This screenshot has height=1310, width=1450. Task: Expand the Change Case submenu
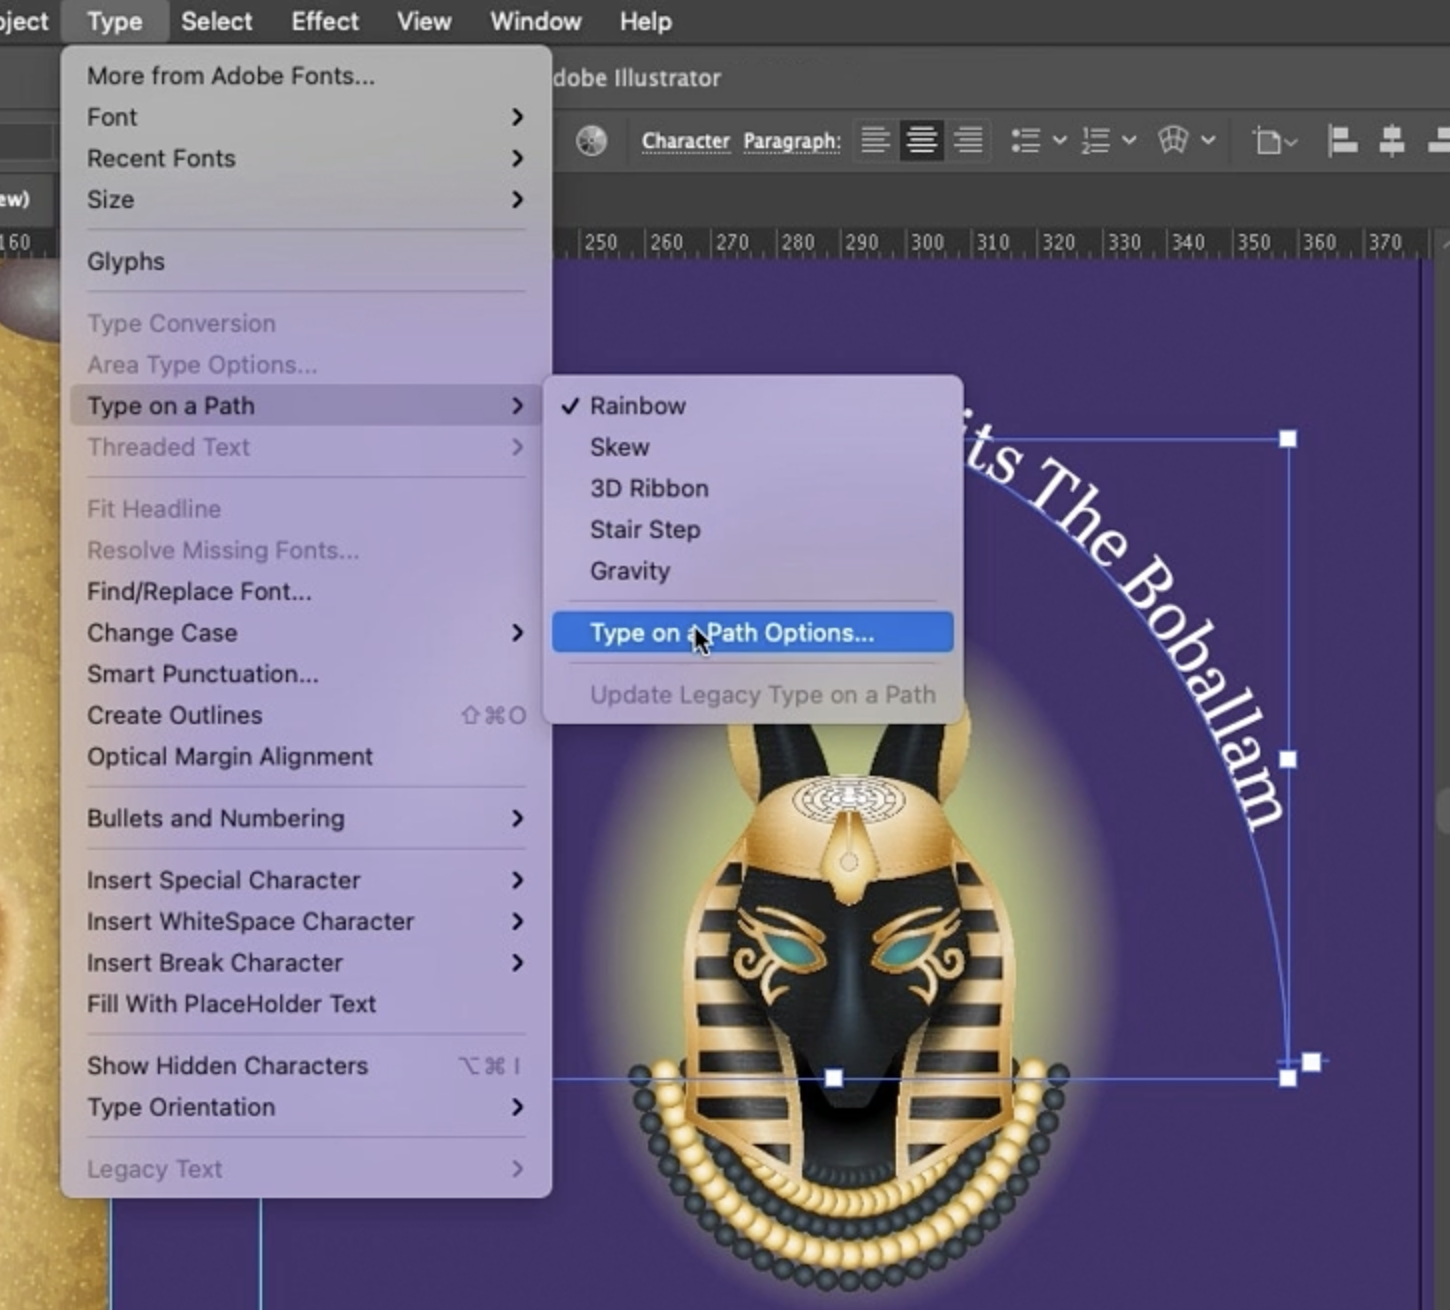(x=306, y=632)
